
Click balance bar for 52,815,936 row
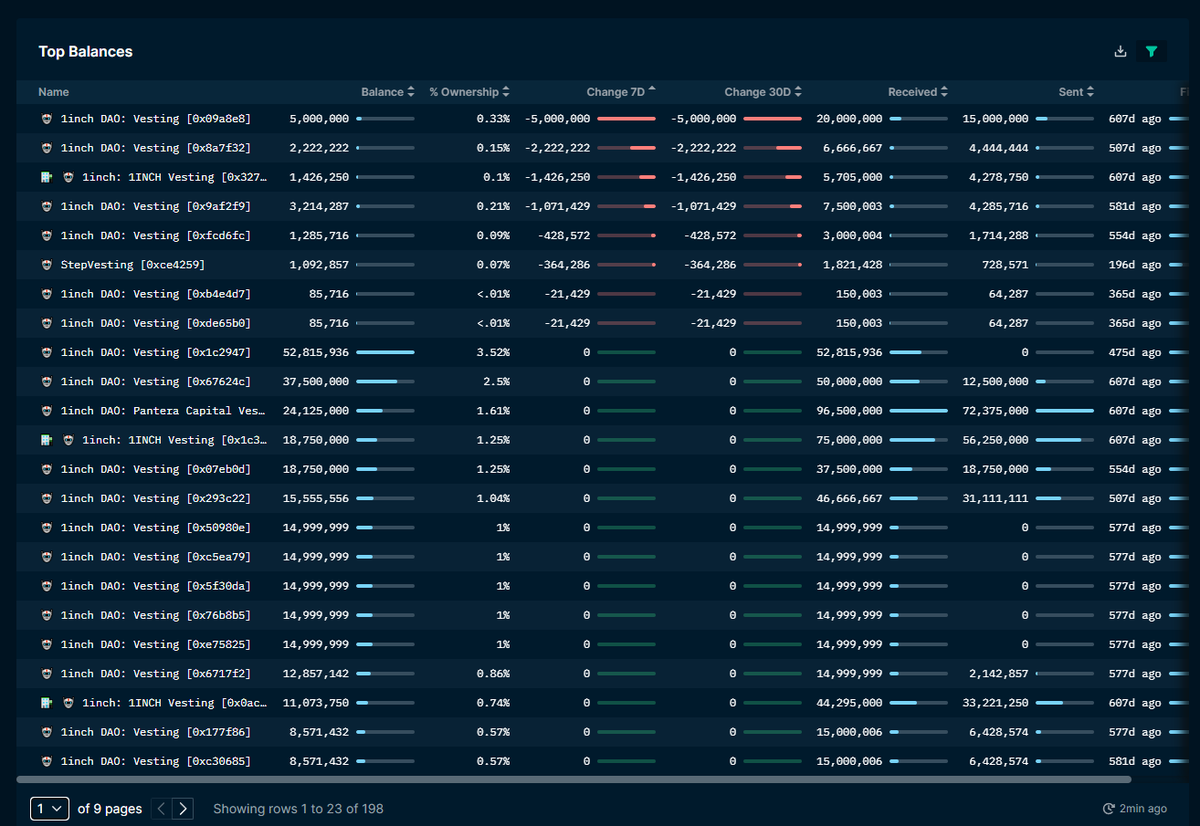coord(385,353)
